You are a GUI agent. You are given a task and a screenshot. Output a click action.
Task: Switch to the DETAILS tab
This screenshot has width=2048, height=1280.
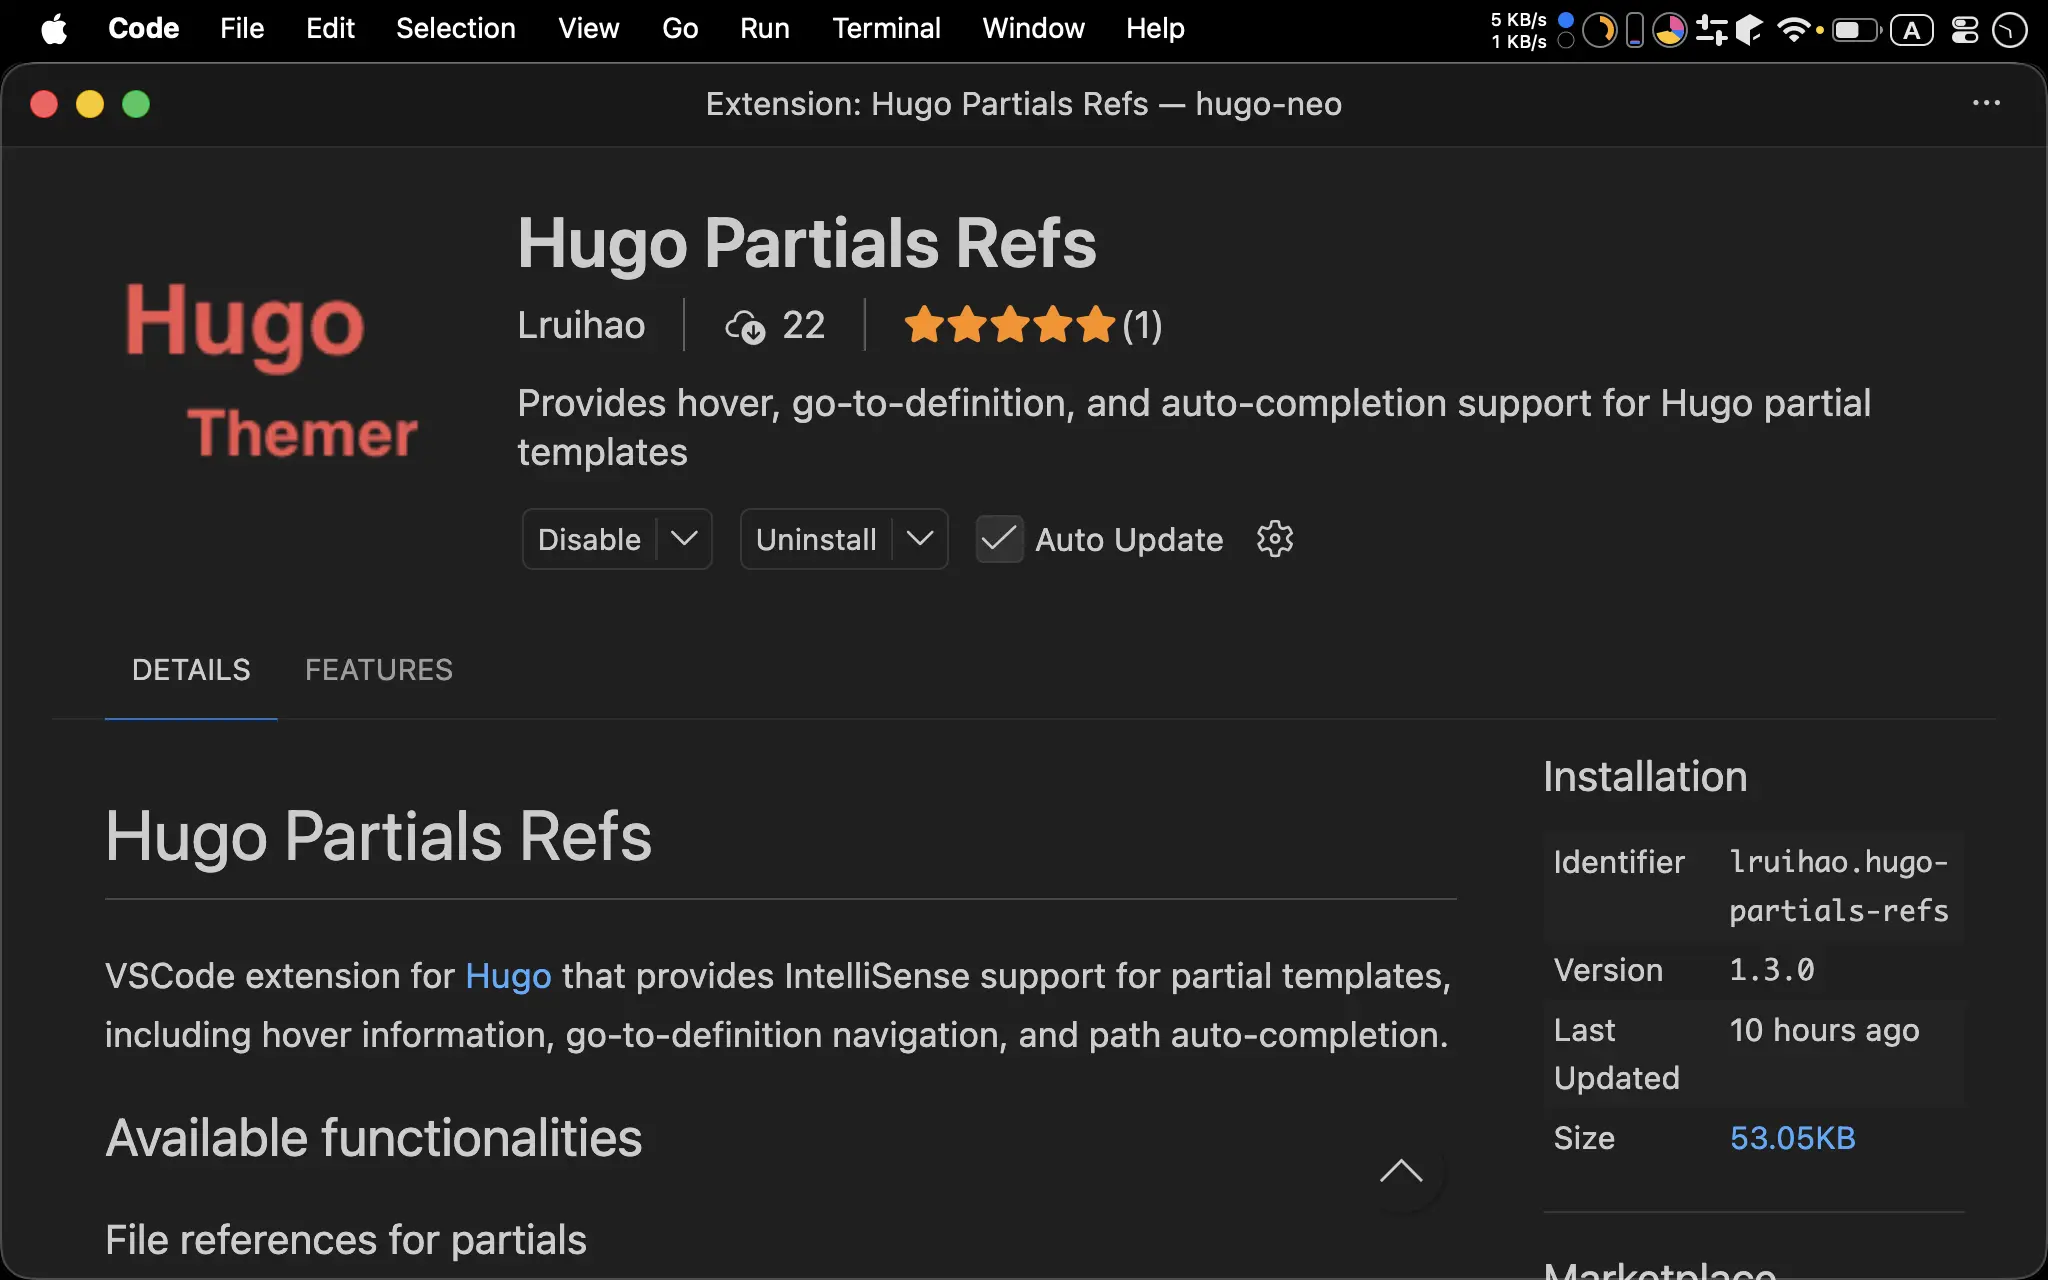[191, 670]
